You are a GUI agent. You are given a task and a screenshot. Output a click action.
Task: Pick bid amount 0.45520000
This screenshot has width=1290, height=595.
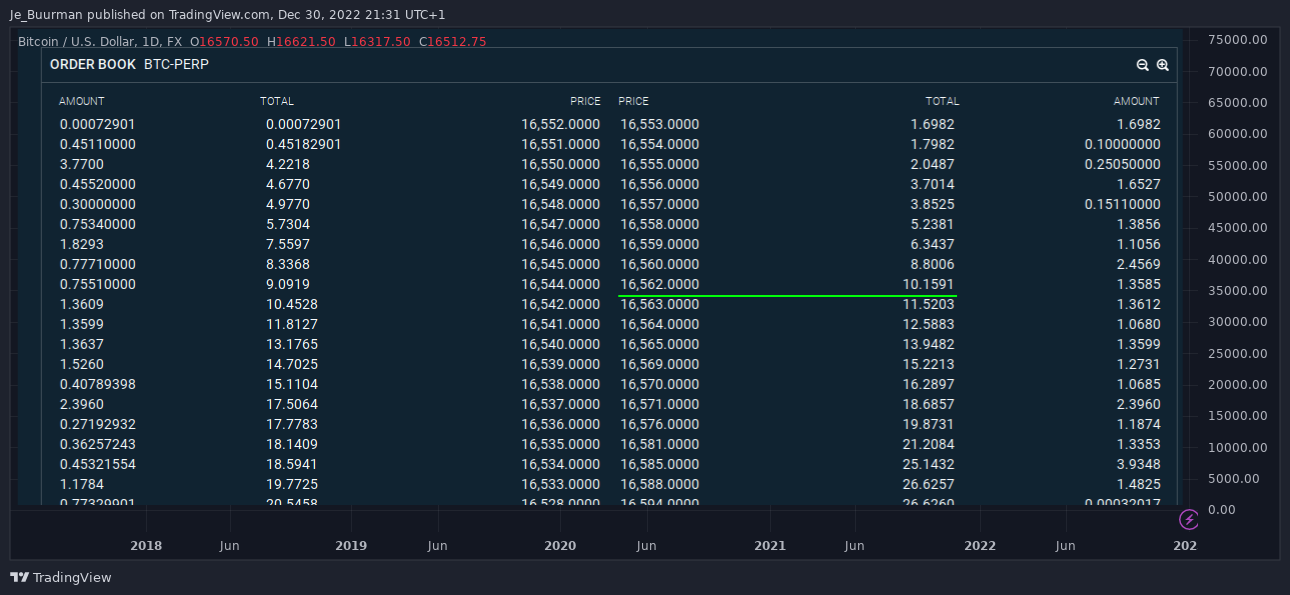(98, 184)
